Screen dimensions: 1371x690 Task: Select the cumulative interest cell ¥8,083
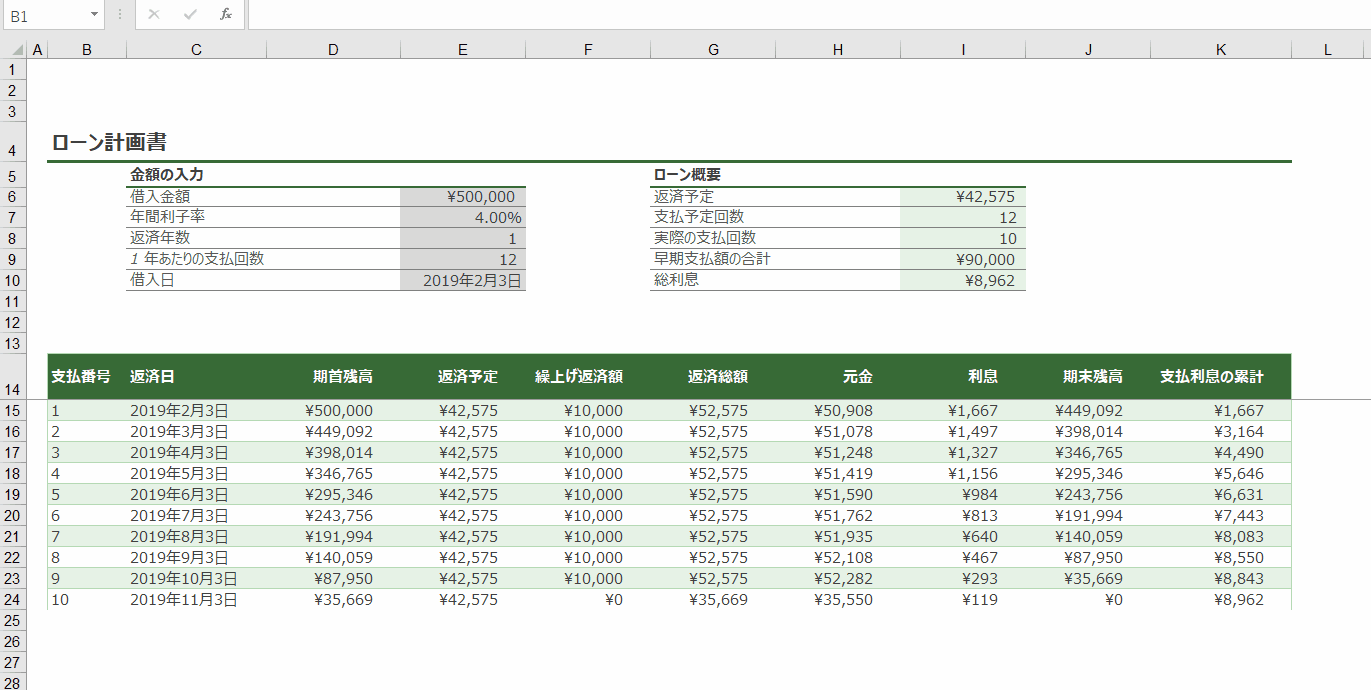(1221, 537)
